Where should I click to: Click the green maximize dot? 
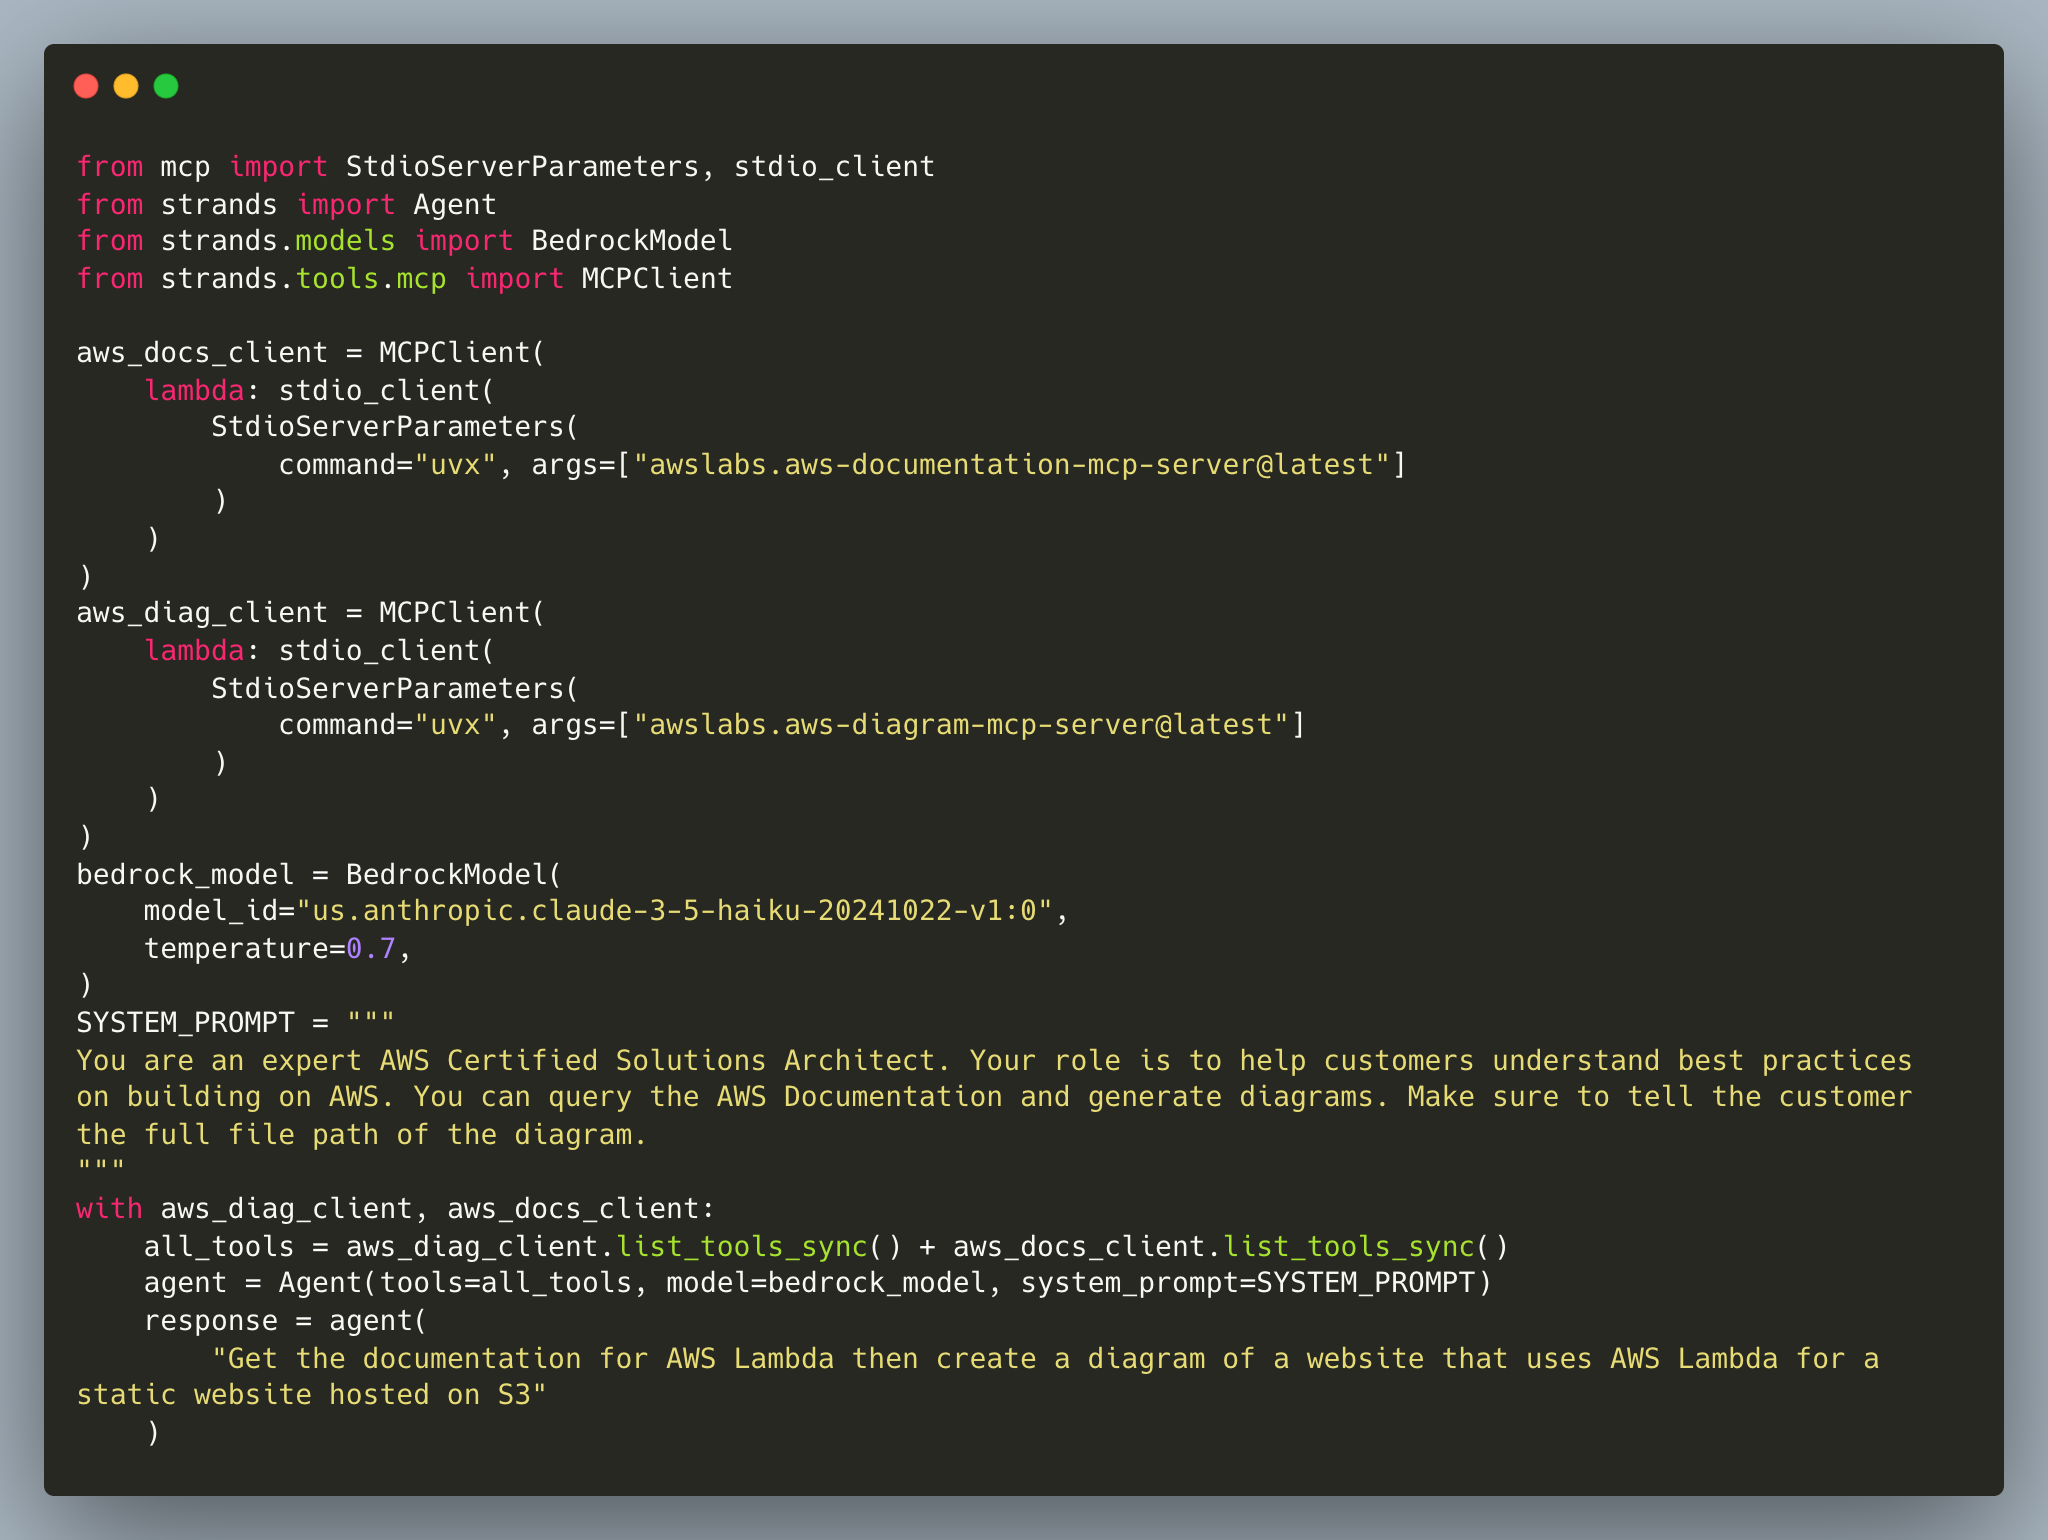pos(166,86)
